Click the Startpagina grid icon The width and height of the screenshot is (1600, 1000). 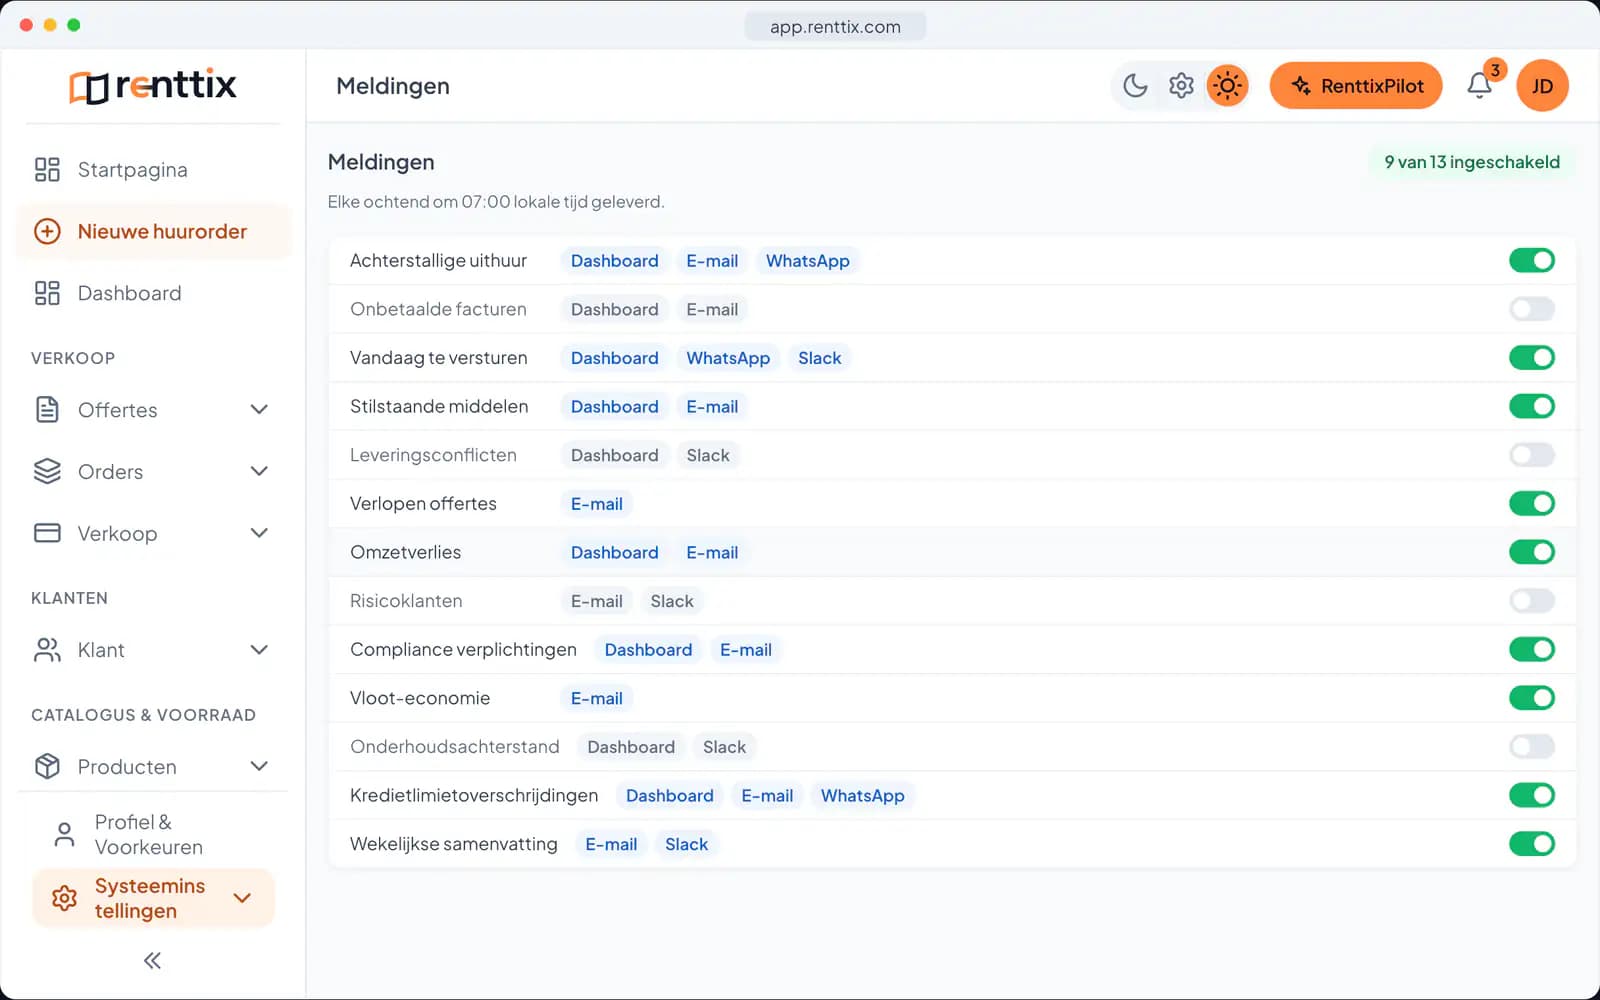point(47,170)
